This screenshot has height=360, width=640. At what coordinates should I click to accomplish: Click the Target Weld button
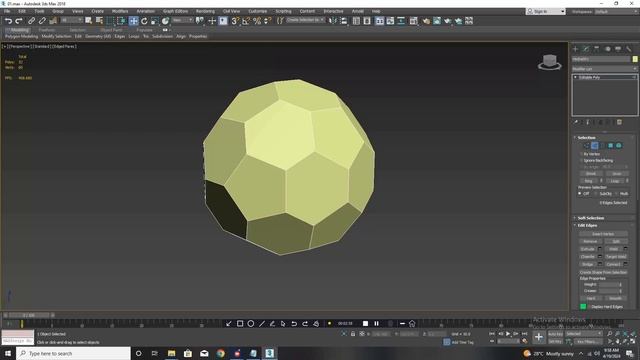click(x=616, y=257)
